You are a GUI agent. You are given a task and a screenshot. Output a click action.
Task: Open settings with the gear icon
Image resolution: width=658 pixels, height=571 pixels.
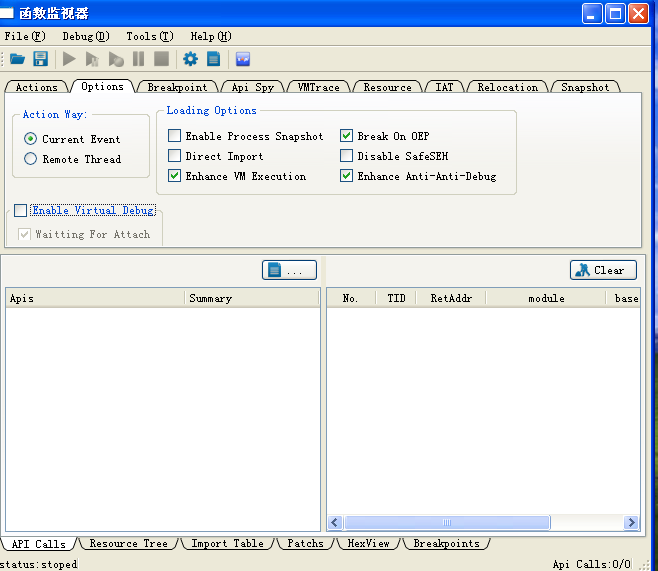[191, 59]
